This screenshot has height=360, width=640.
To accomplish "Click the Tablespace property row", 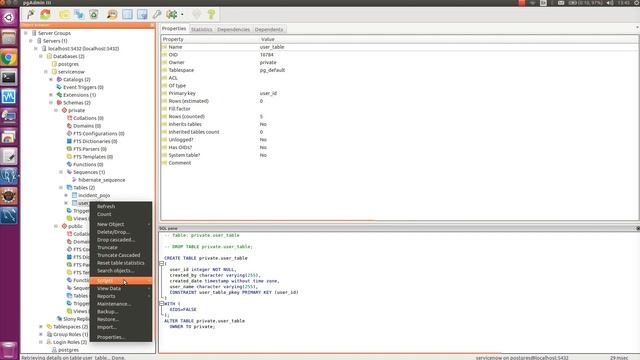I will click(399, 70).
